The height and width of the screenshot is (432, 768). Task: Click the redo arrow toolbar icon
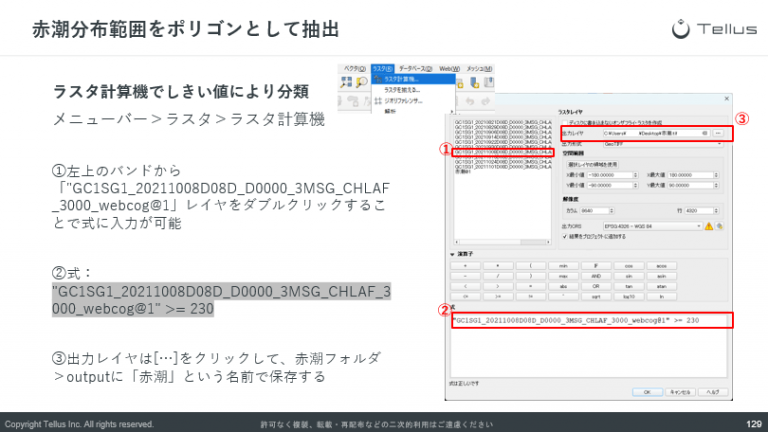pos(485,101)
